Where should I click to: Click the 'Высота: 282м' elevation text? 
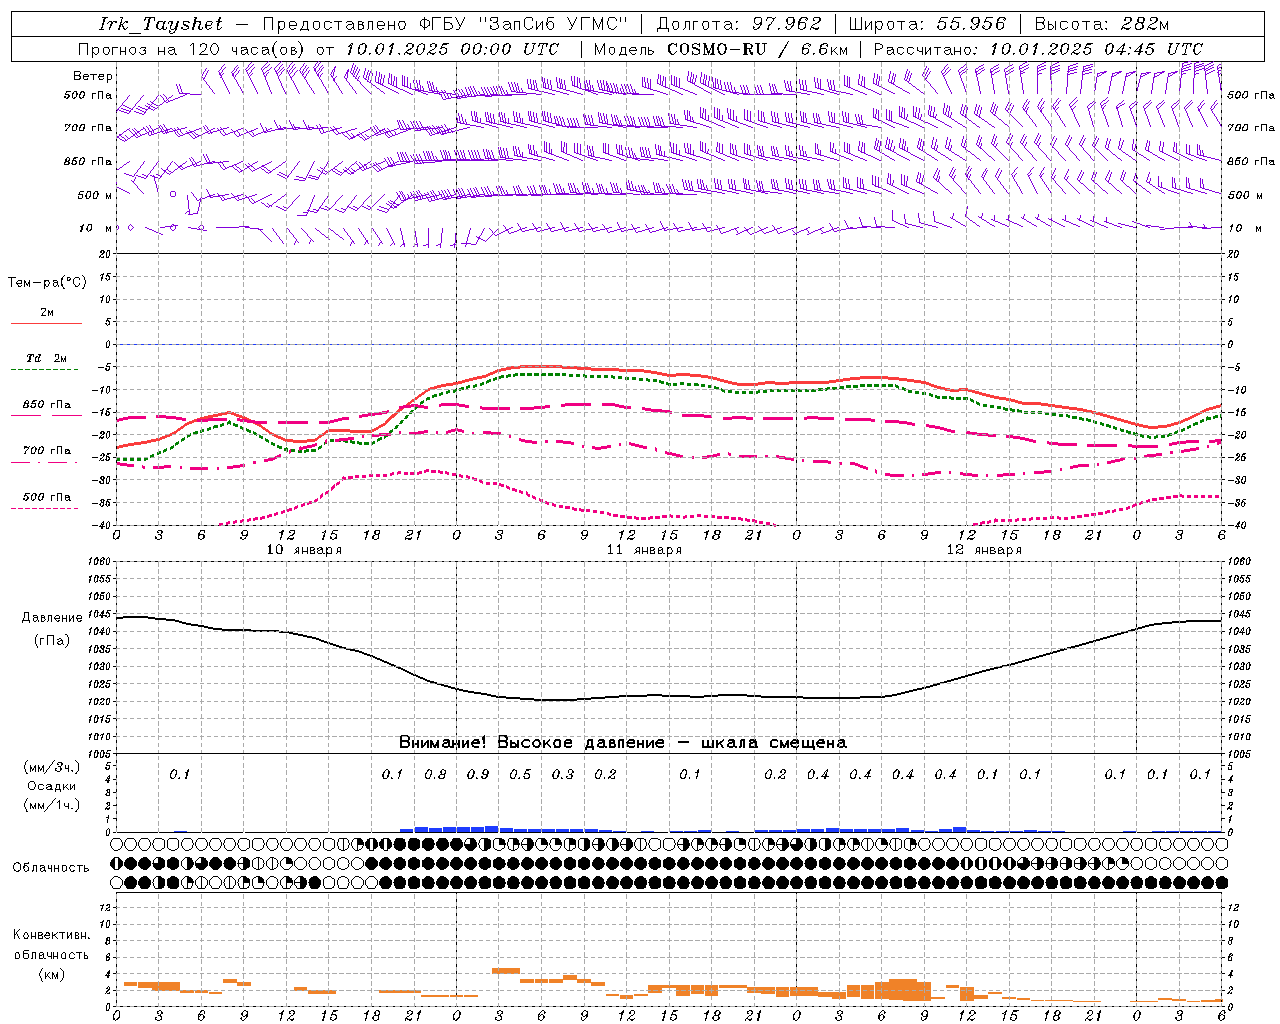pos(1102,24)
